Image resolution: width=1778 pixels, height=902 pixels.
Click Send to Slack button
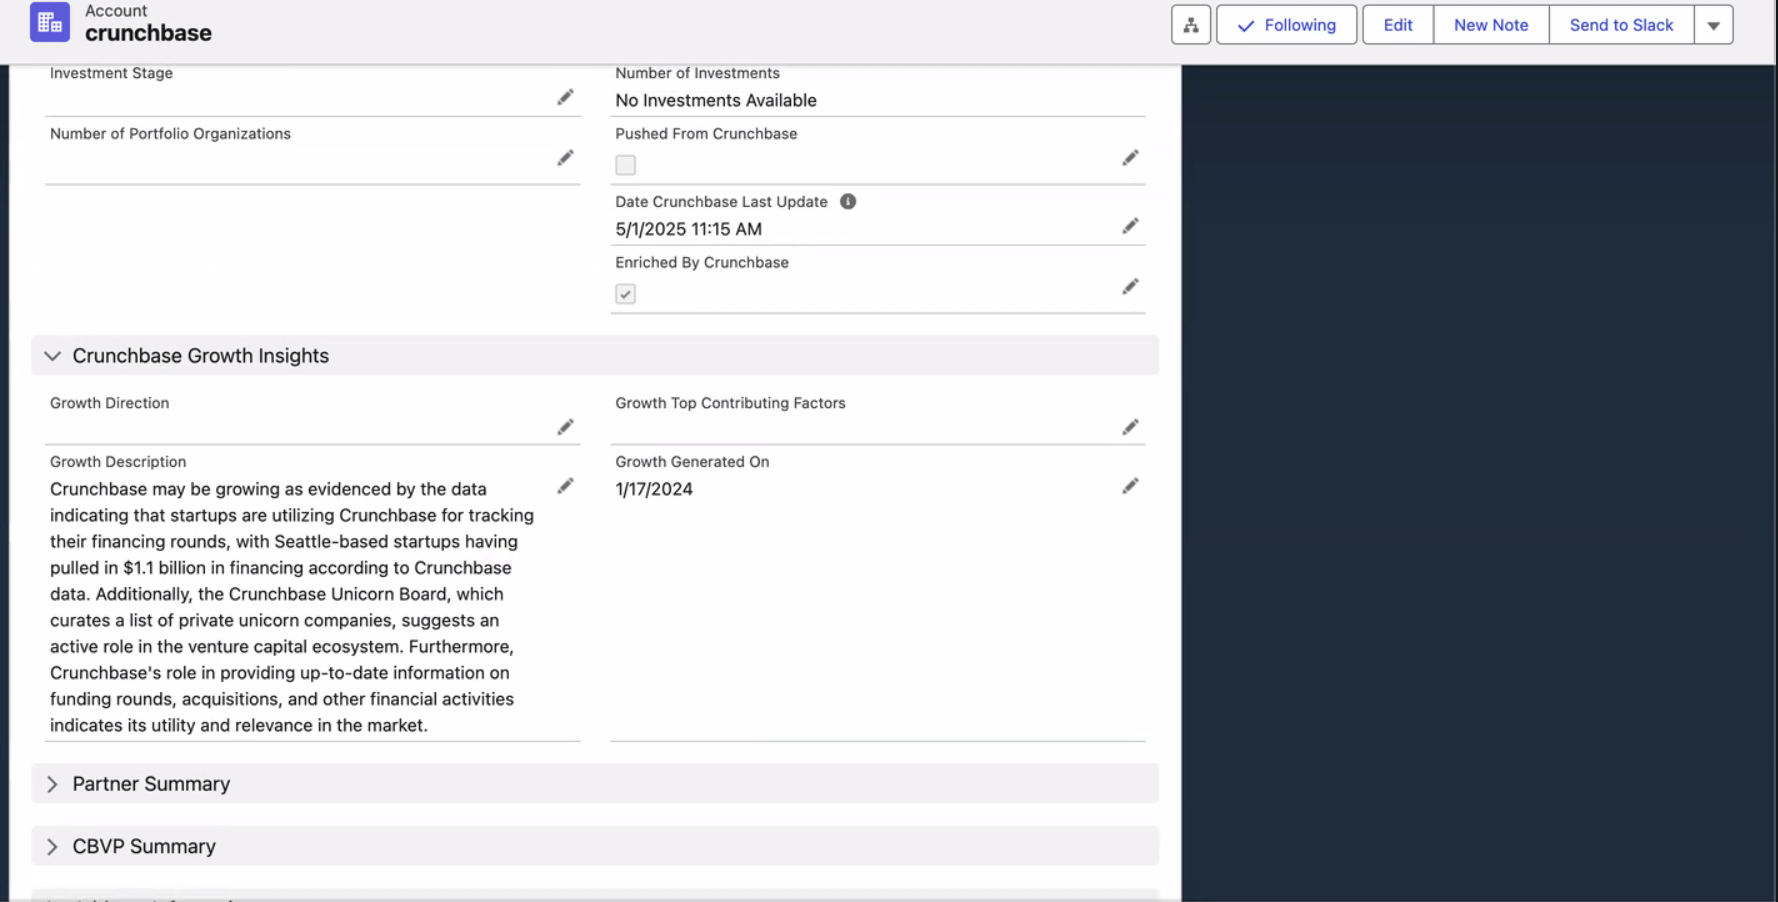(x=1621, y=25)
